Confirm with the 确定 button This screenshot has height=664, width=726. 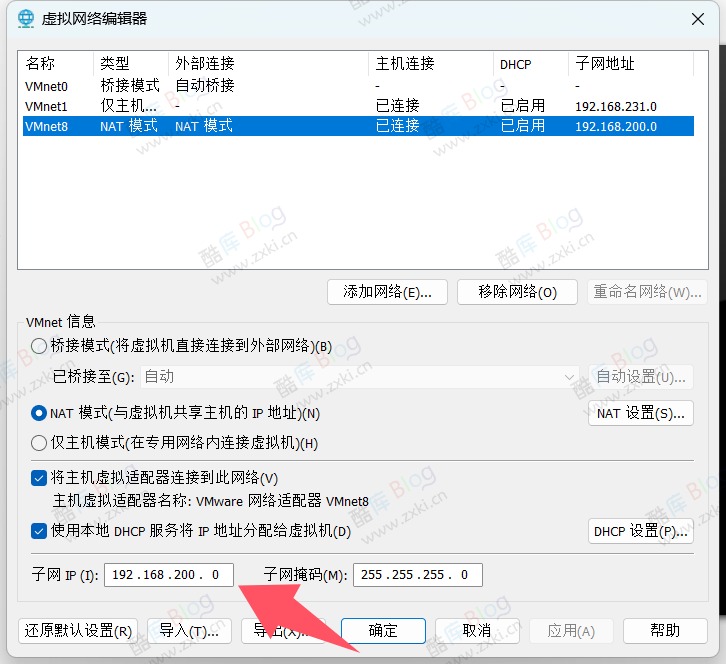click(x=383, y=631)
